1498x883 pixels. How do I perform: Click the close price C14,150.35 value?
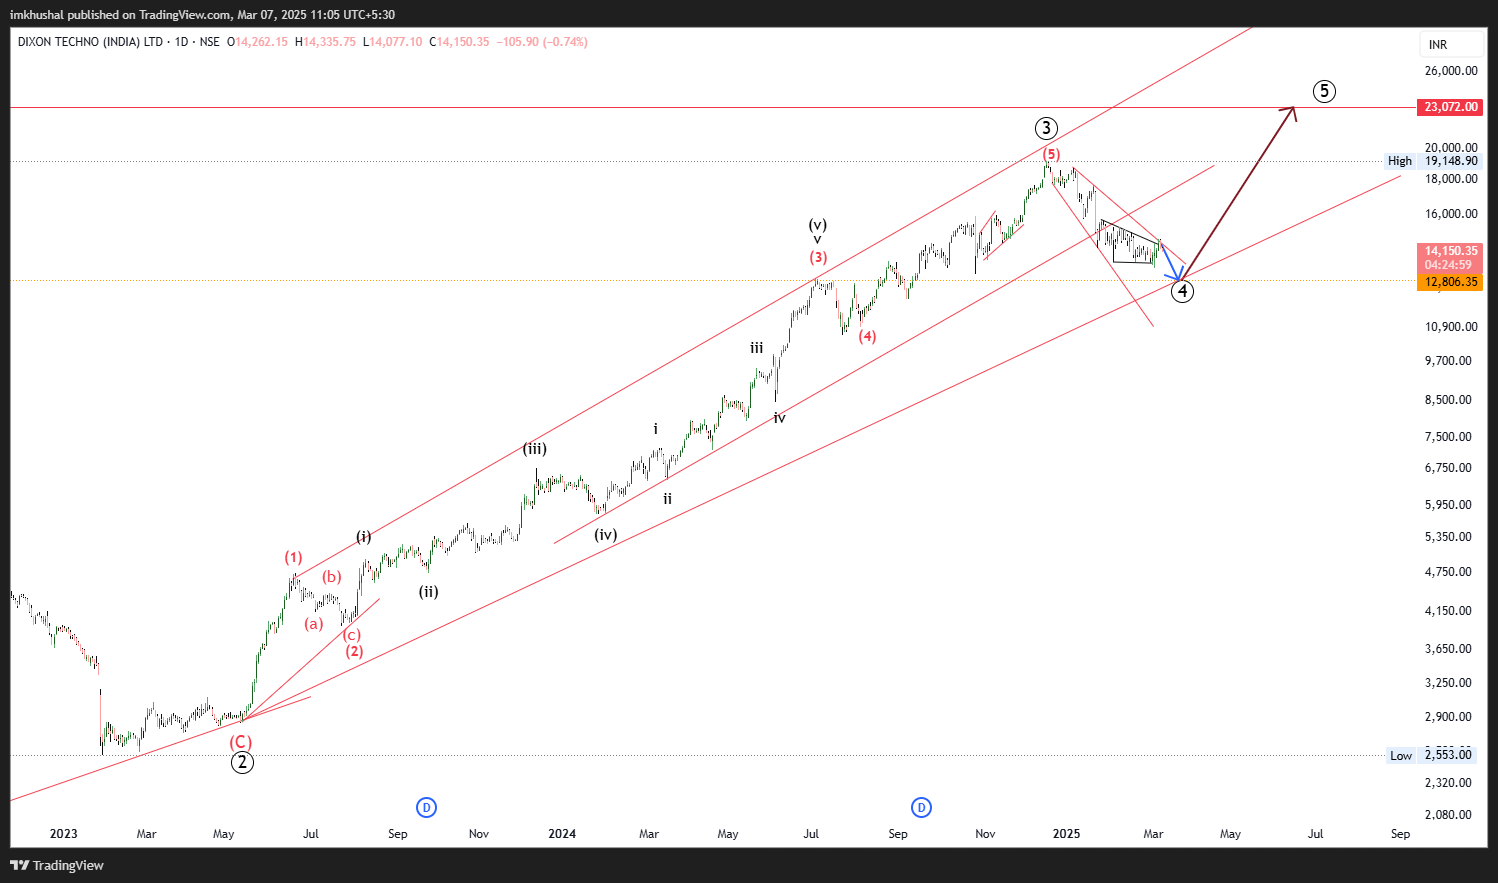pos(459,42)
